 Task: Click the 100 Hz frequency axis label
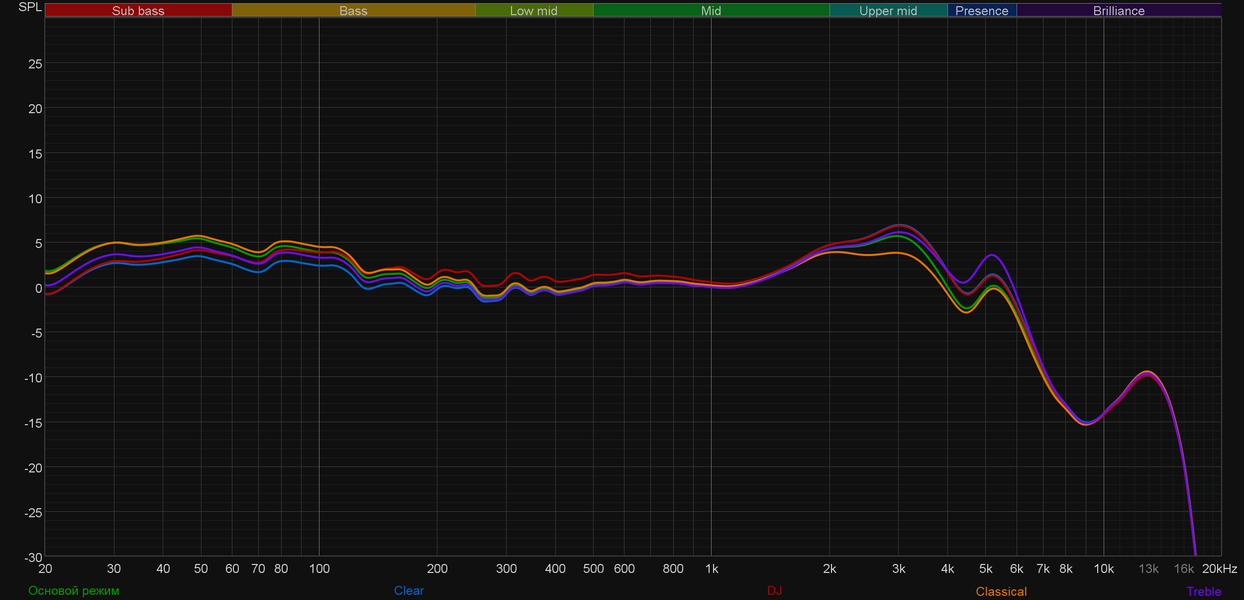pyautogui.click(x=319, y=569)
